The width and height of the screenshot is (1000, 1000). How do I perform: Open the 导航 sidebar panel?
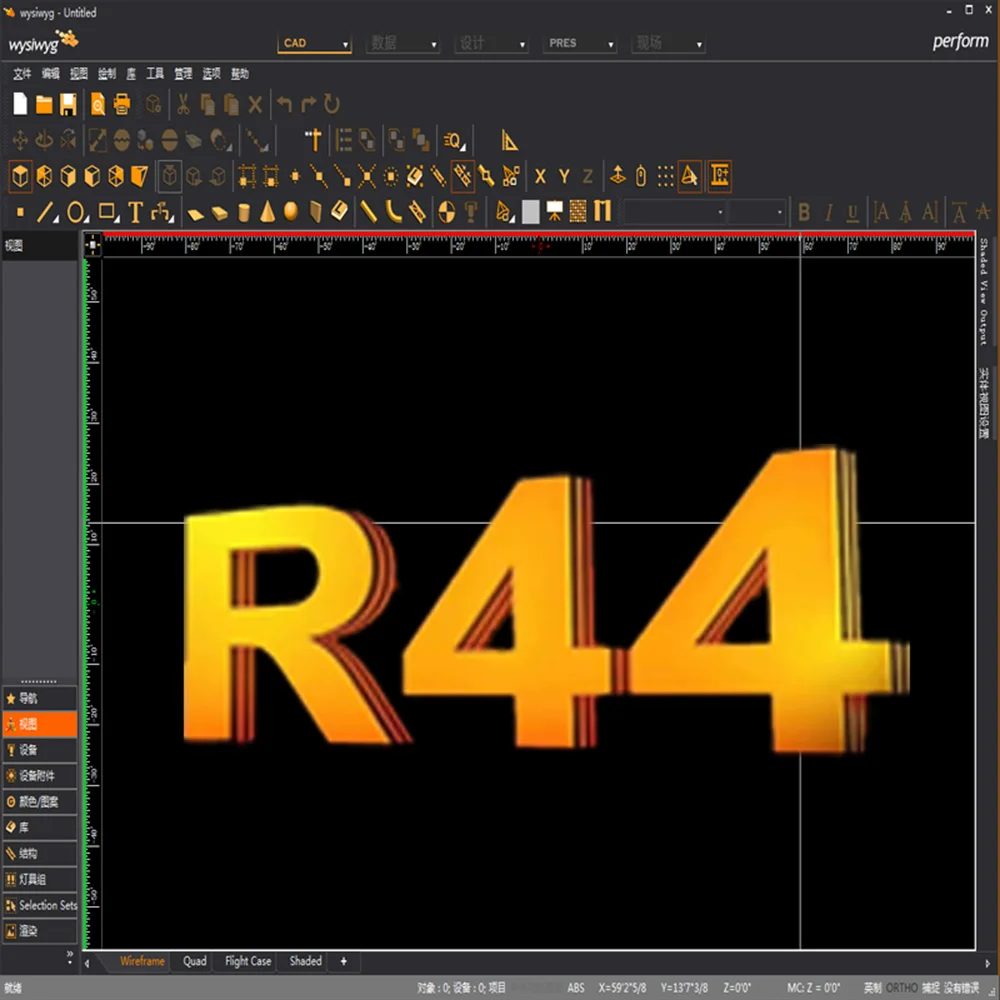click(x=40, y=698)
